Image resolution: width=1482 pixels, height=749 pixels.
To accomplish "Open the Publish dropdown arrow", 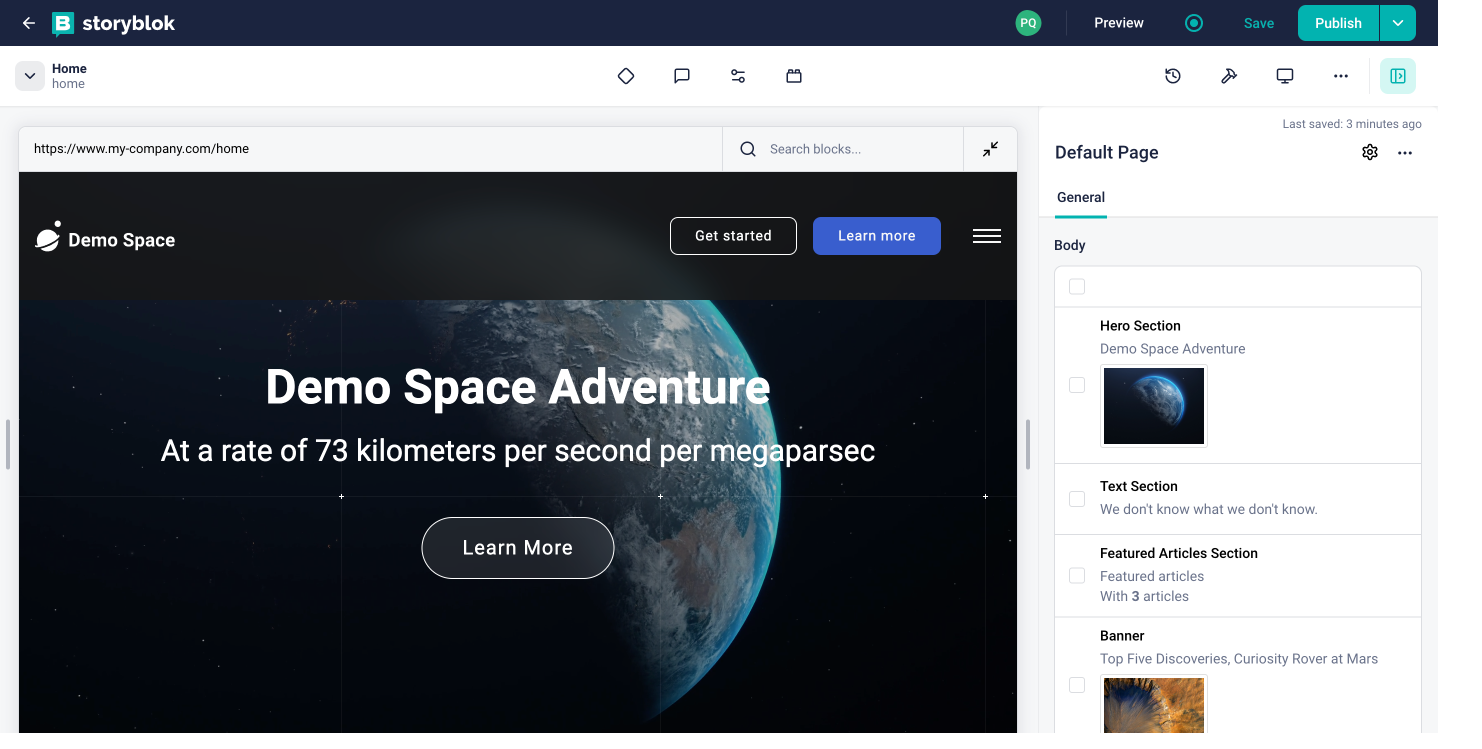I will (1397, 22).
